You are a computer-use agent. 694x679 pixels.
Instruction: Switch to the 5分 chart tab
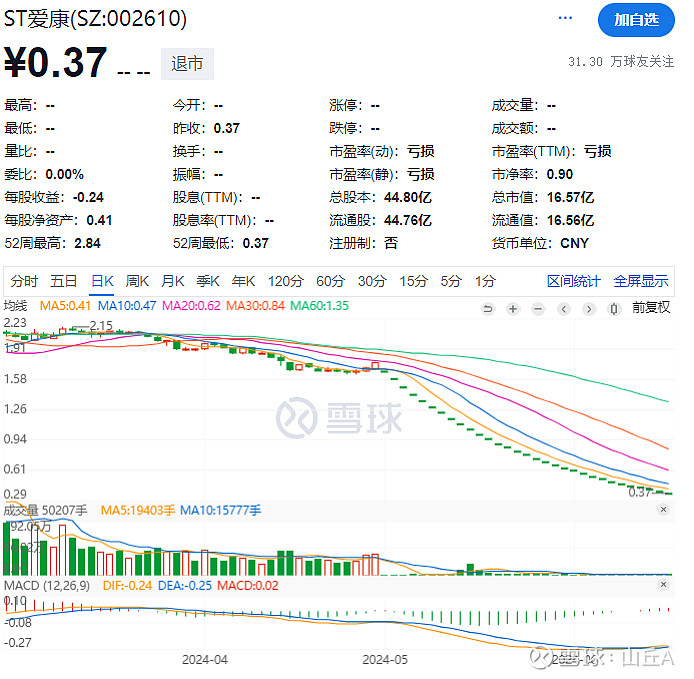pos(451,281)
